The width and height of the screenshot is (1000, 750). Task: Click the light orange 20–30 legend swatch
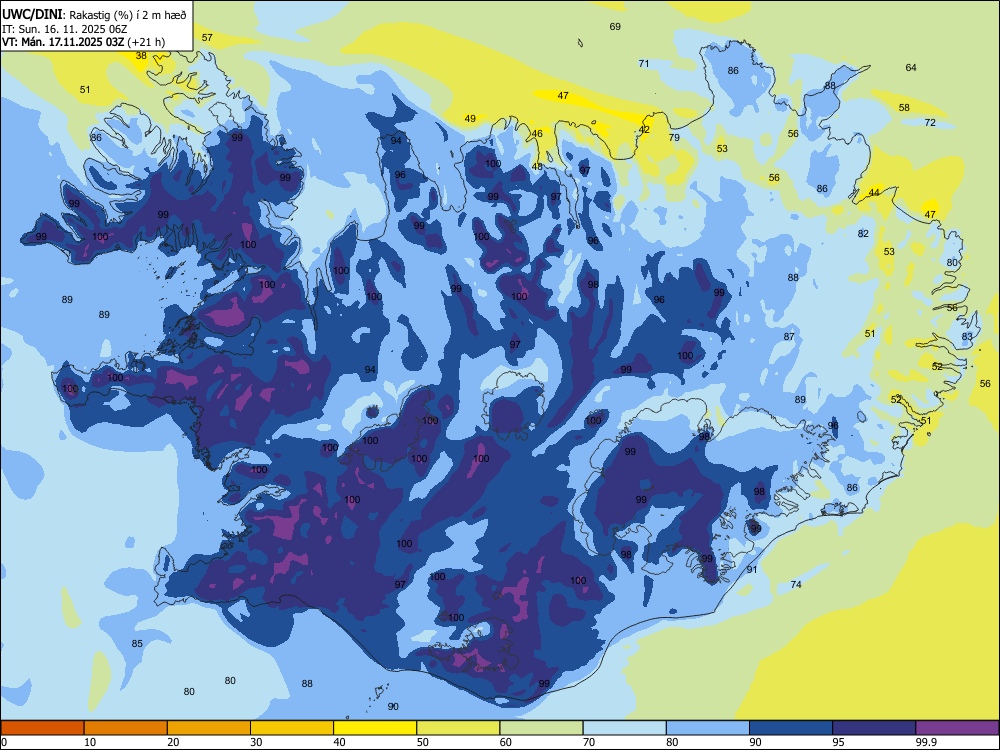pyautogui.click(x=209, y=728)
